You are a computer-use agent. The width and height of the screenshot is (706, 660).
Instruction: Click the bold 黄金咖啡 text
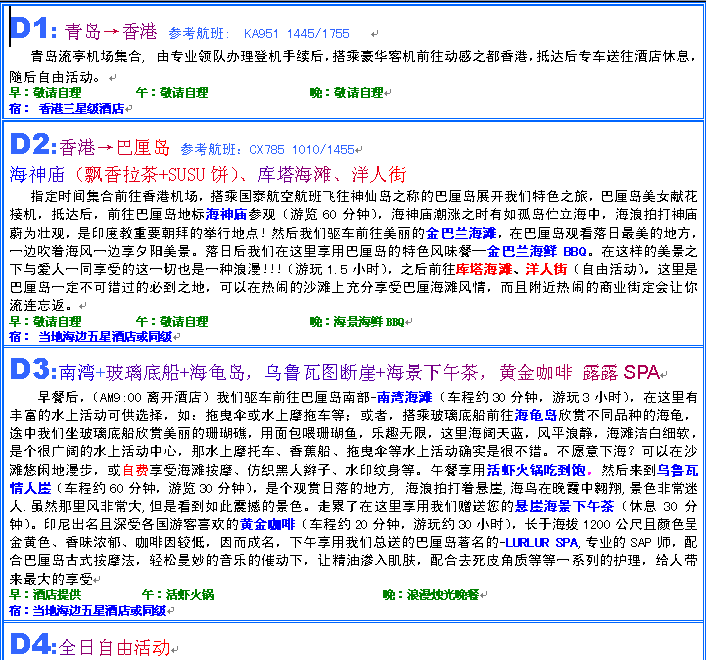click(x=267, y=523)
